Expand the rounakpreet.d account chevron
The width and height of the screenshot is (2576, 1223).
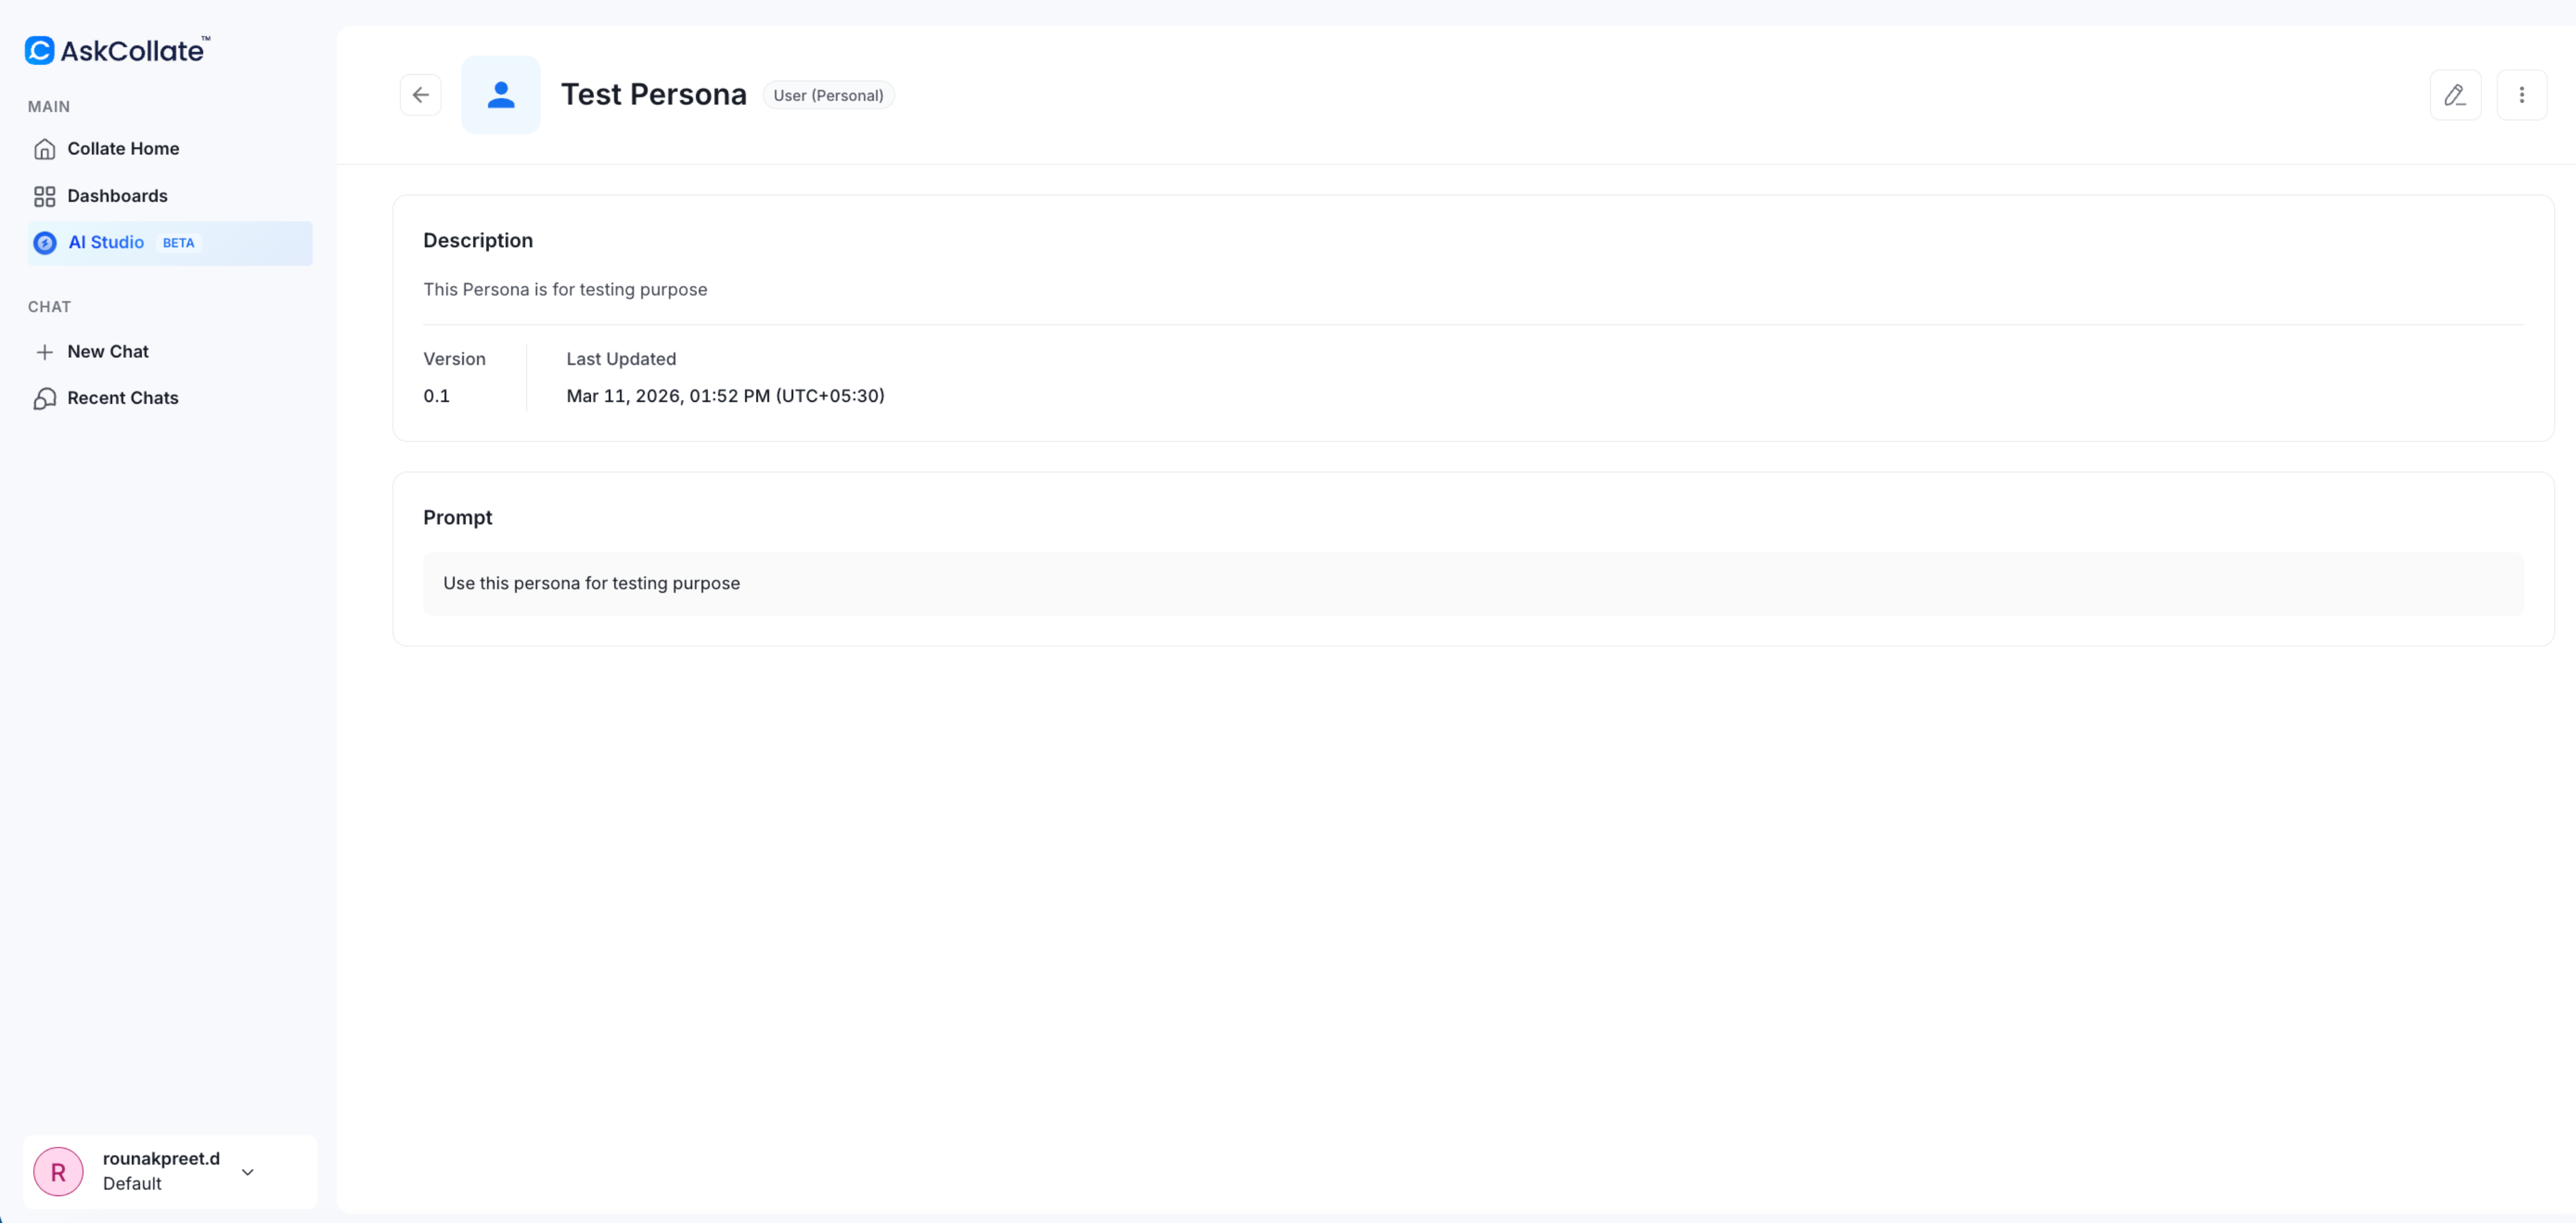point(248,1171)
